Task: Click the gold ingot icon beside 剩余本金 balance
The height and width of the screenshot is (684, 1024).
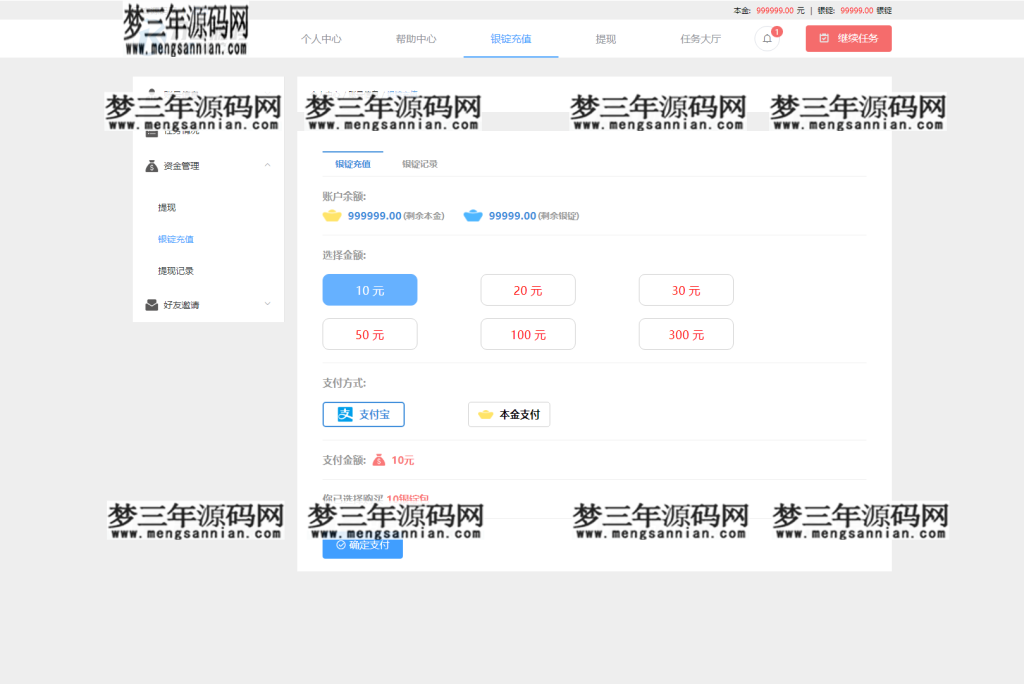Action: pyautogui.click(x=332, y=215)
